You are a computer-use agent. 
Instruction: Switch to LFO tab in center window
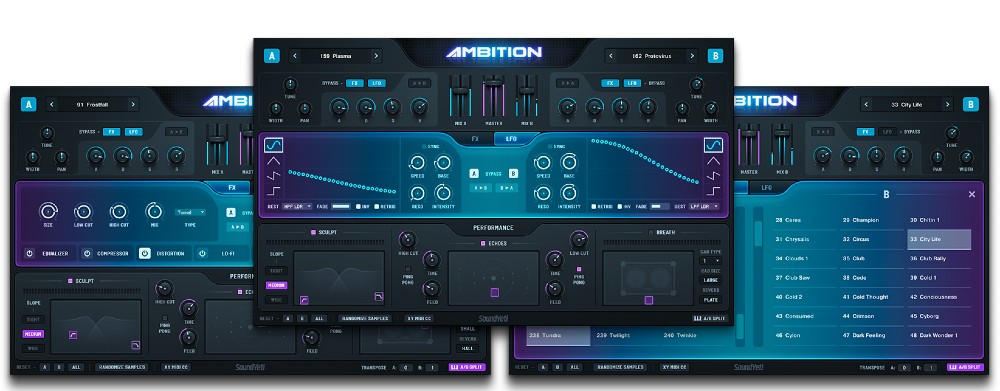point(511,138)
